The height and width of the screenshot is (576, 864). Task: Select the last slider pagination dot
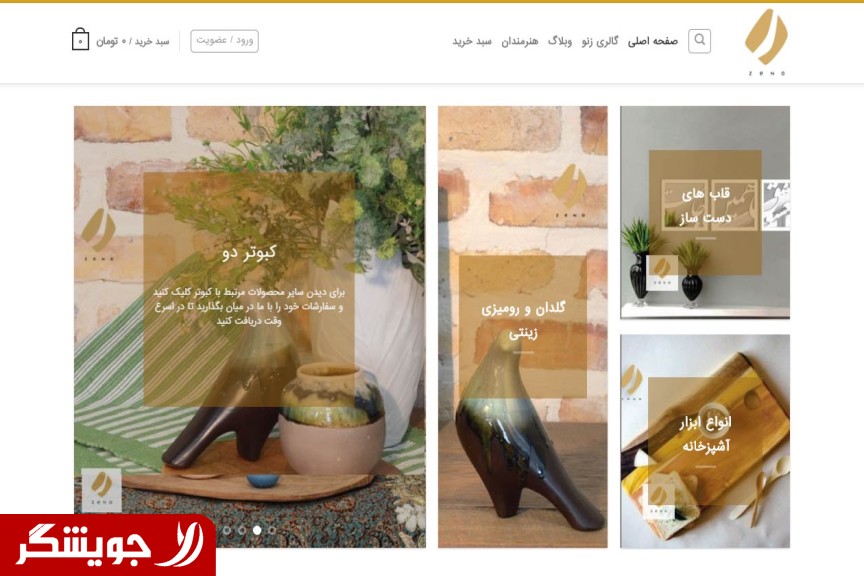click(272, 530)
